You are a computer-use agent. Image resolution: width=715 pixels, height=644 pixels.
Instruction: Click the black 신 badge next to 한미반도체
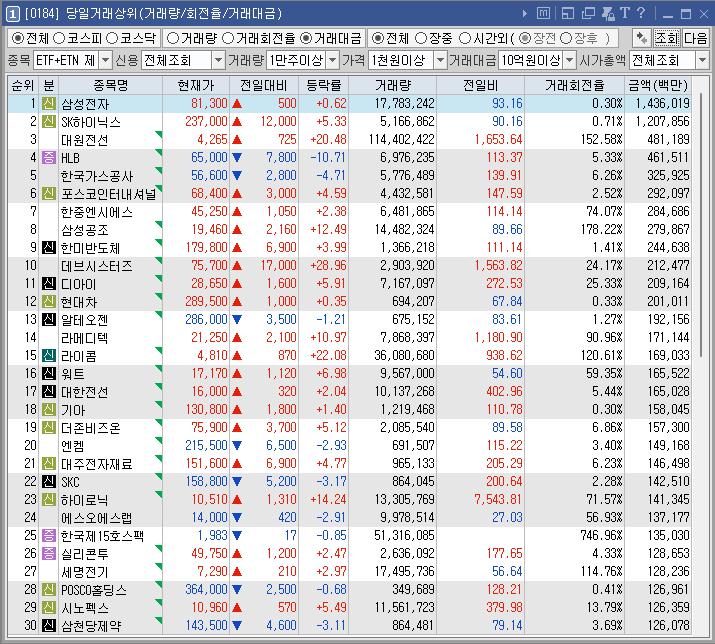click(x=49, y=247)
